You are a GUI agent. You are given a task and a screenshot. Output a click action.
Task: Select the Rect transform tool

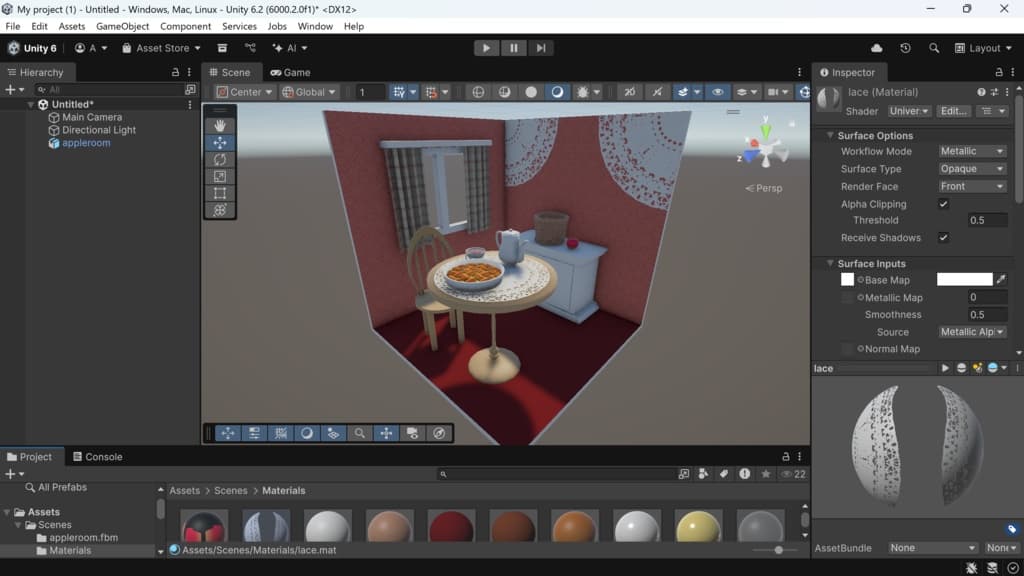[x=220, y=193]
